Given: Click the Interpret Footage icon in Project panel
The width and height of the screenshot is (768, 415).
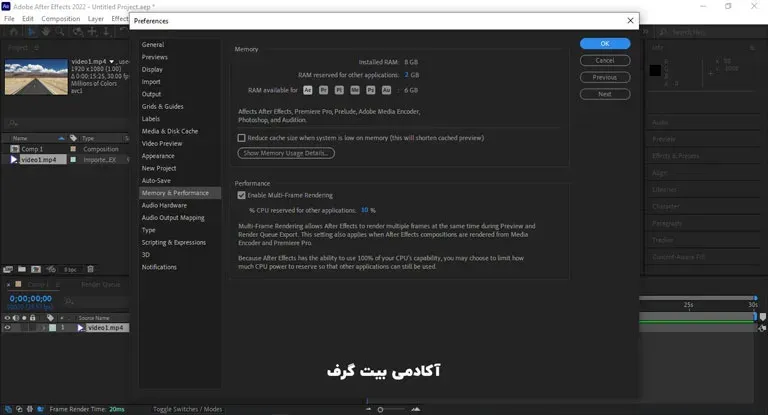Looking at the screenshot, I should 8,269.
